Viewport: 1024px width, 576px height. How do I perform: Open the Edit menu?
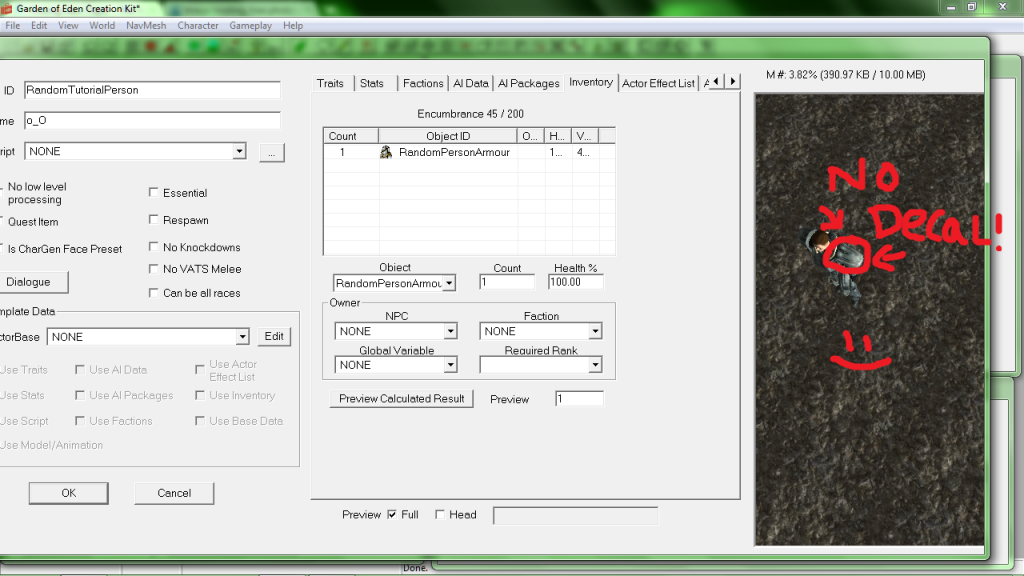[x=39, y=25]
